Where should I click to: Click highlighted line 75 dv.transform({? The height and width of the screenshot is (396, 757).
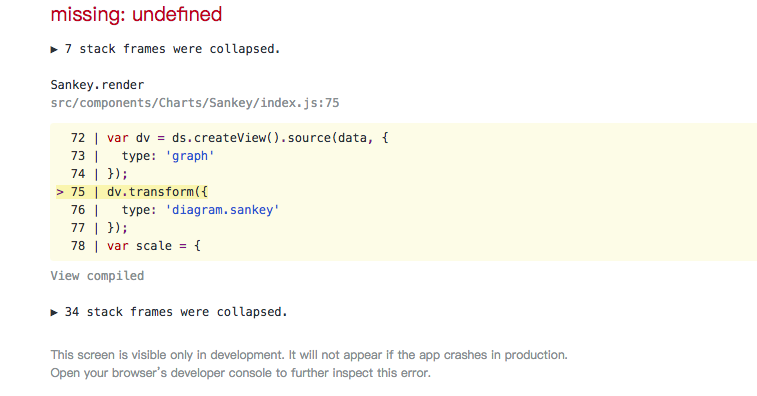point(132,192)
